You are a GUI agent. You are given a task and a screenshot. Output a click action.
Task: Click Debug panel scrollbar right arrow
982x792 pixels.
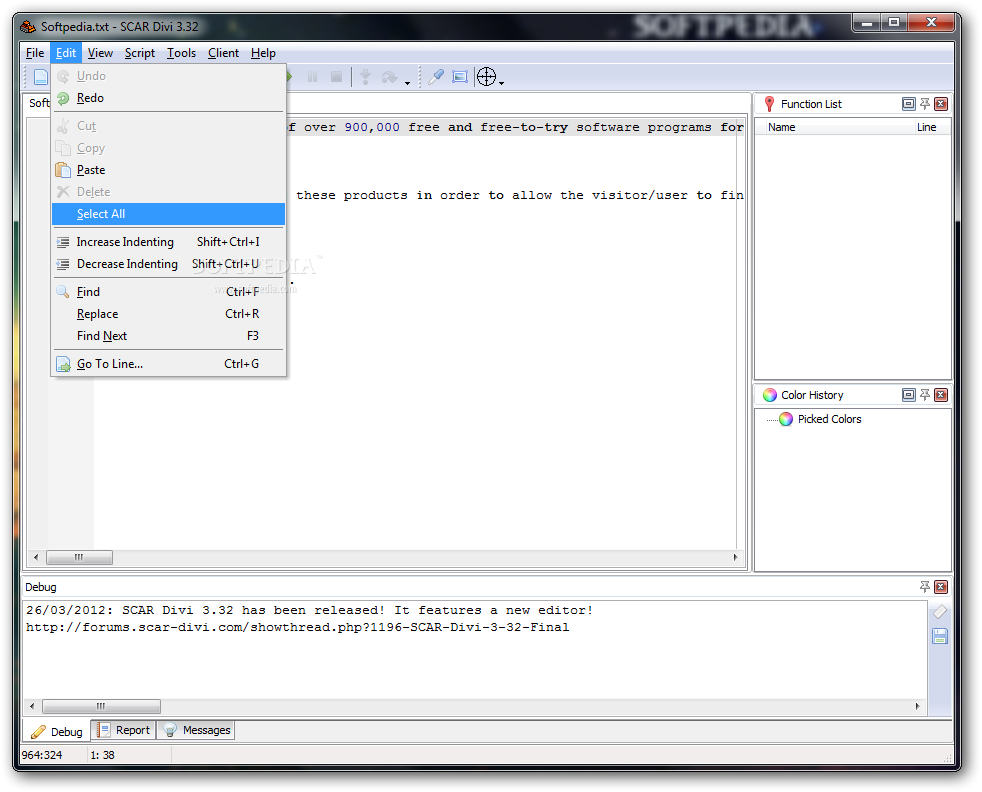(917, 706)
